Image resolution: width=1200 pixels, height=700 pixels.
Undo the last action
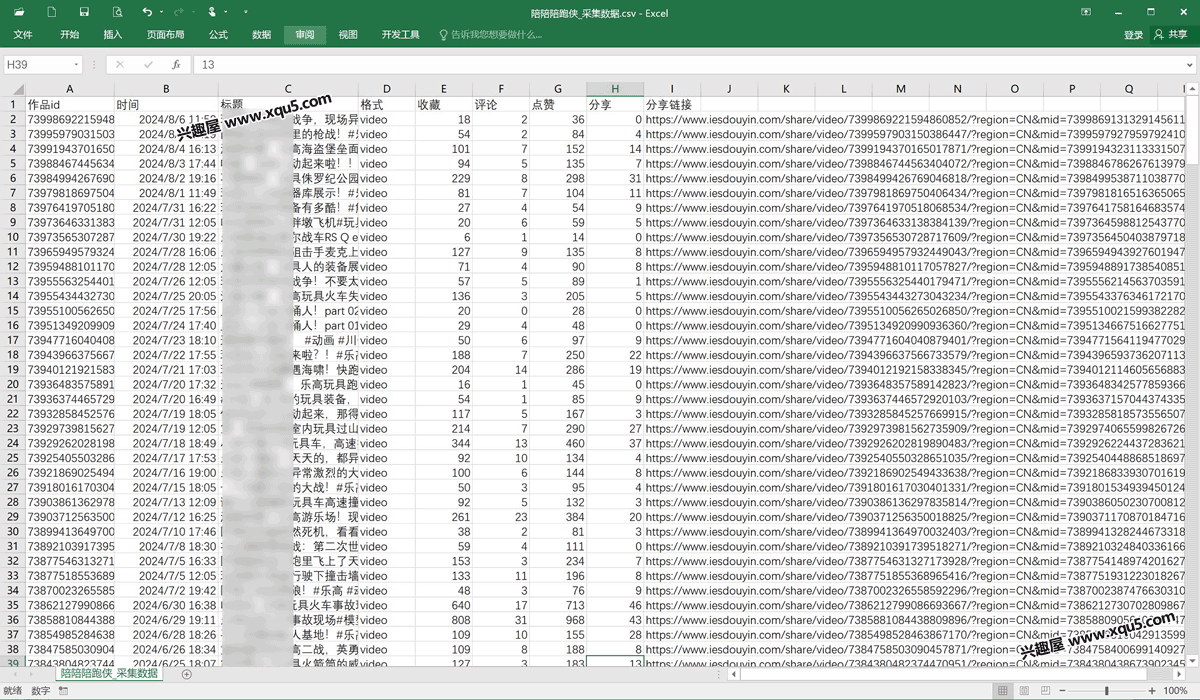[x=147, y=12]
